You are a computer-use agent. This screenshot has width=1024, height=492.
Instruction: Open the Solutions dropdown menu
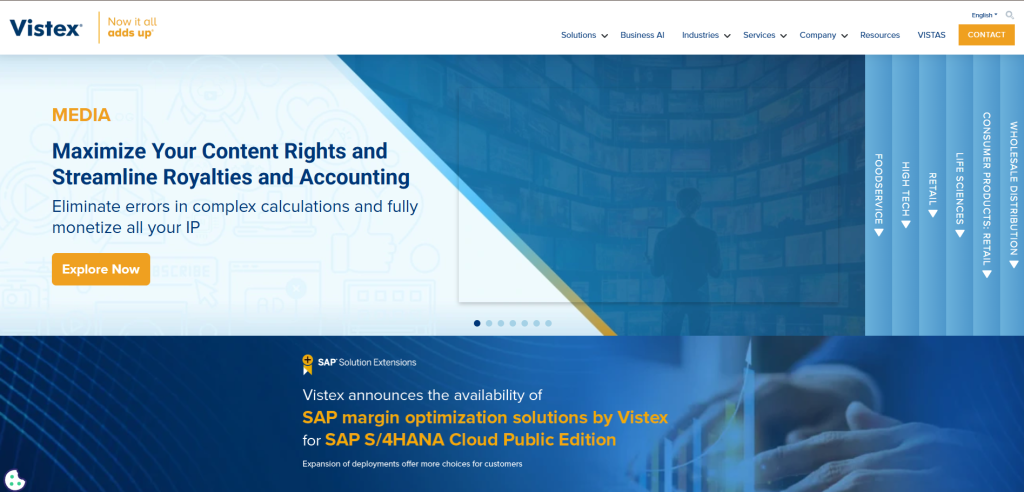click(x=584, y=35)
